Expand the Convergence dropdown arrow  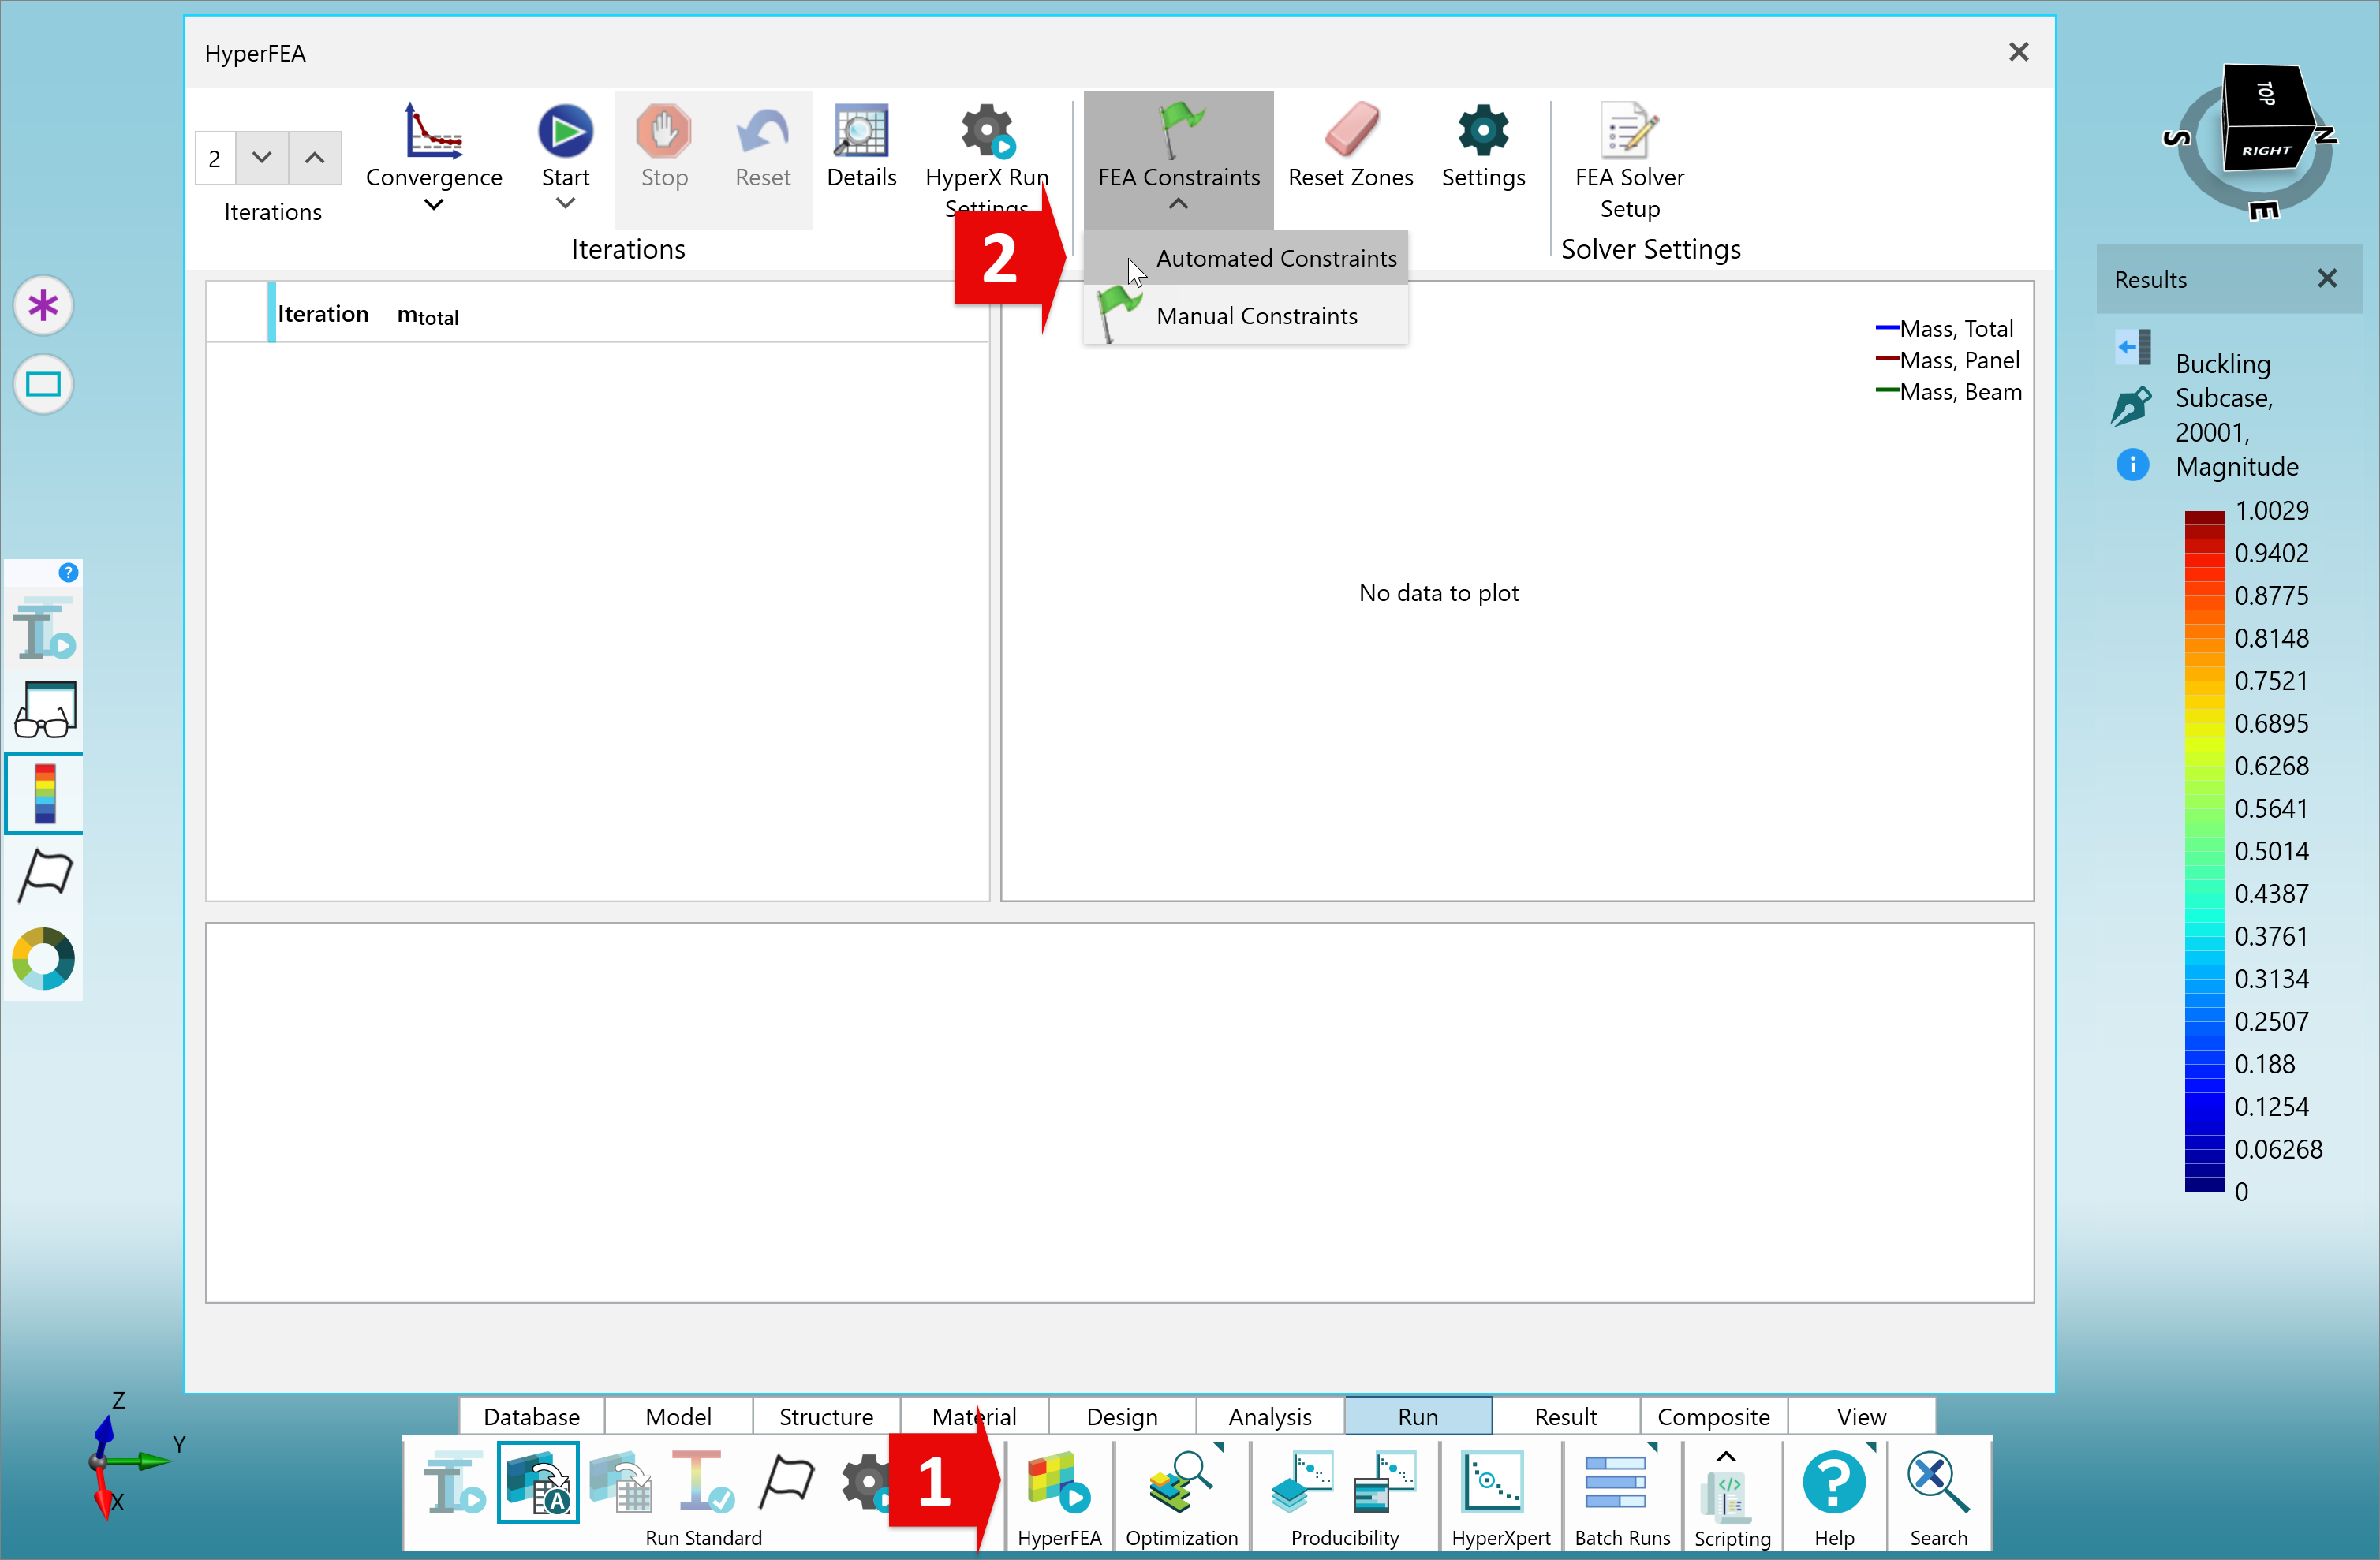click(433, 205)
